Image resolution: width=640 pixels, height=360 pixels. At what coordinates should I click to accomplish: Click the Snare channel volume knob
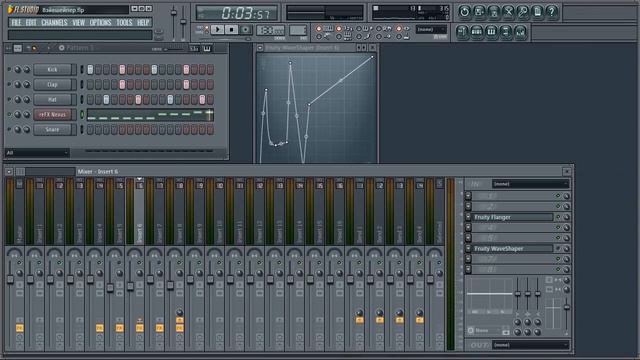pos(27,130)
